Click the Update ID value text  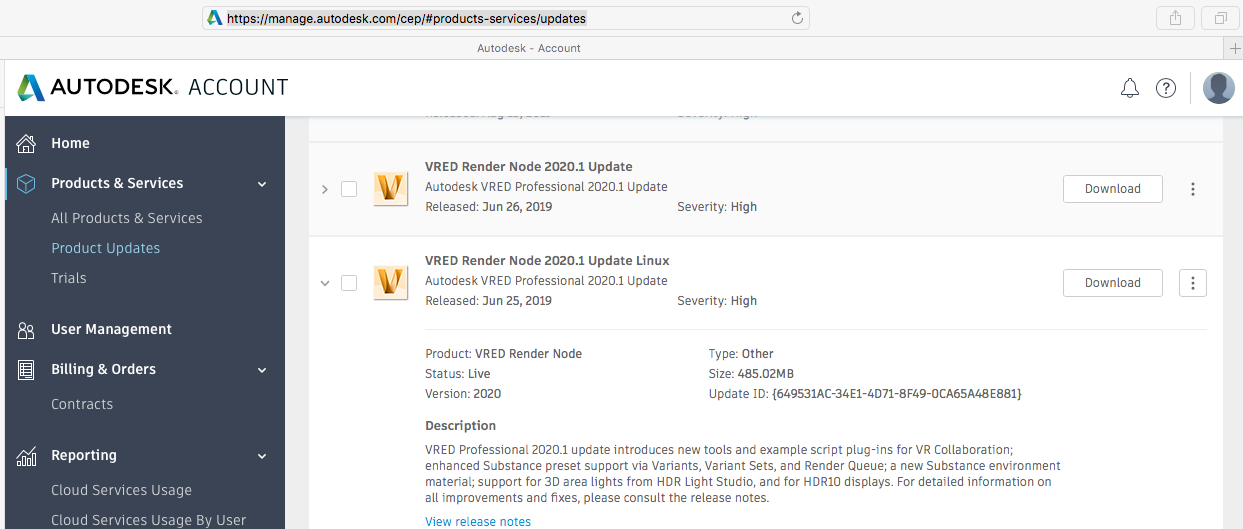pos(897,394)
